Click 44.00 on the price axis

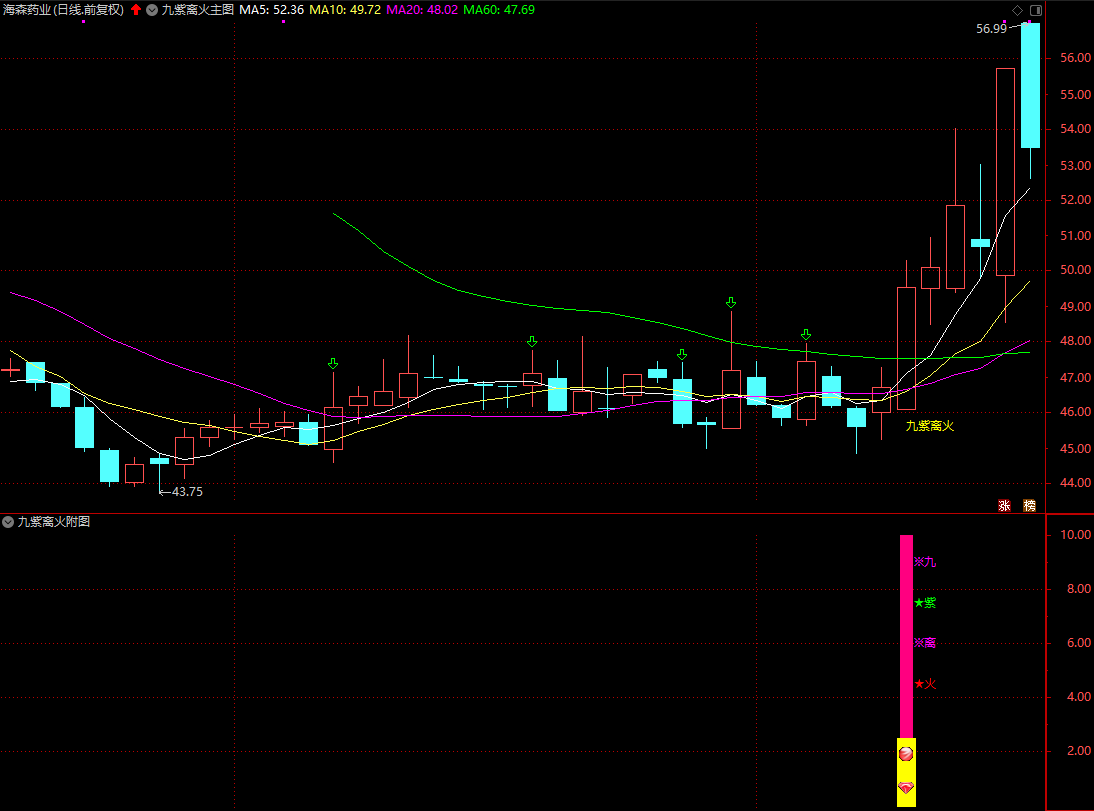pyautogui.click(x=1075, y=482)
